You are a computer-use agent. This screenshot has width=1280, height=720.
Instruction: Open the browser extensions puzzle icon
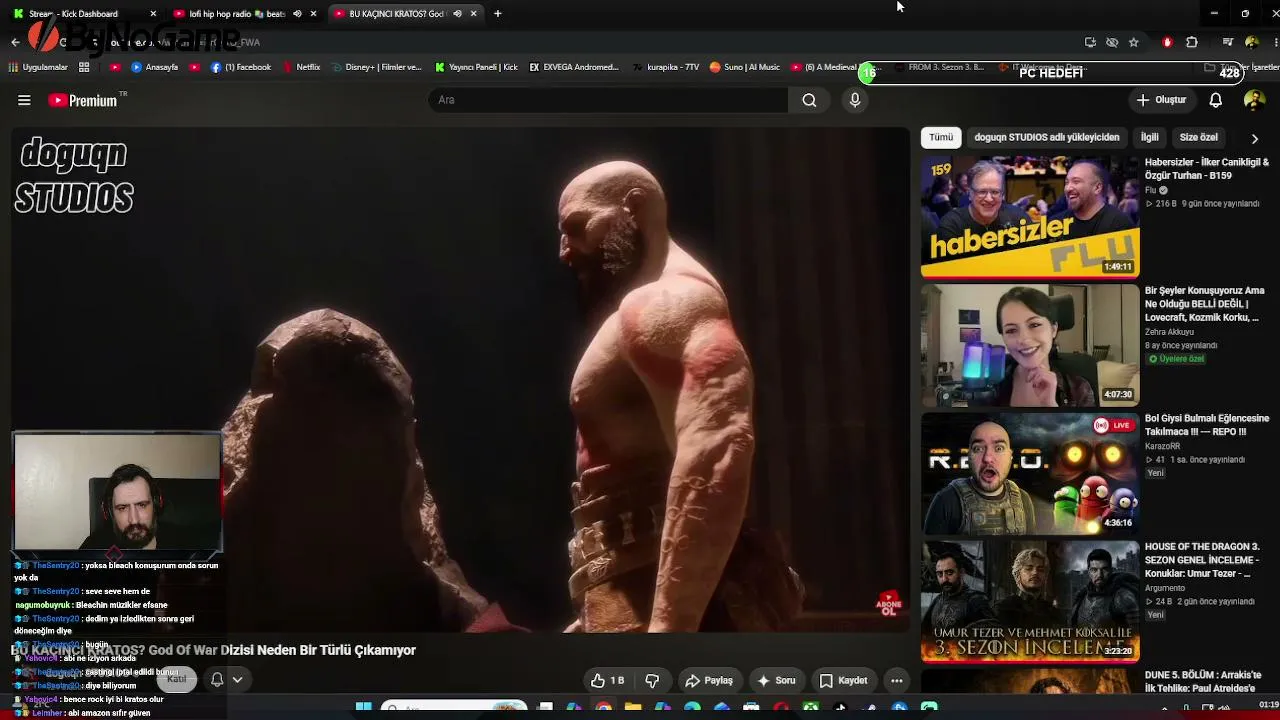coord(1192,42)
